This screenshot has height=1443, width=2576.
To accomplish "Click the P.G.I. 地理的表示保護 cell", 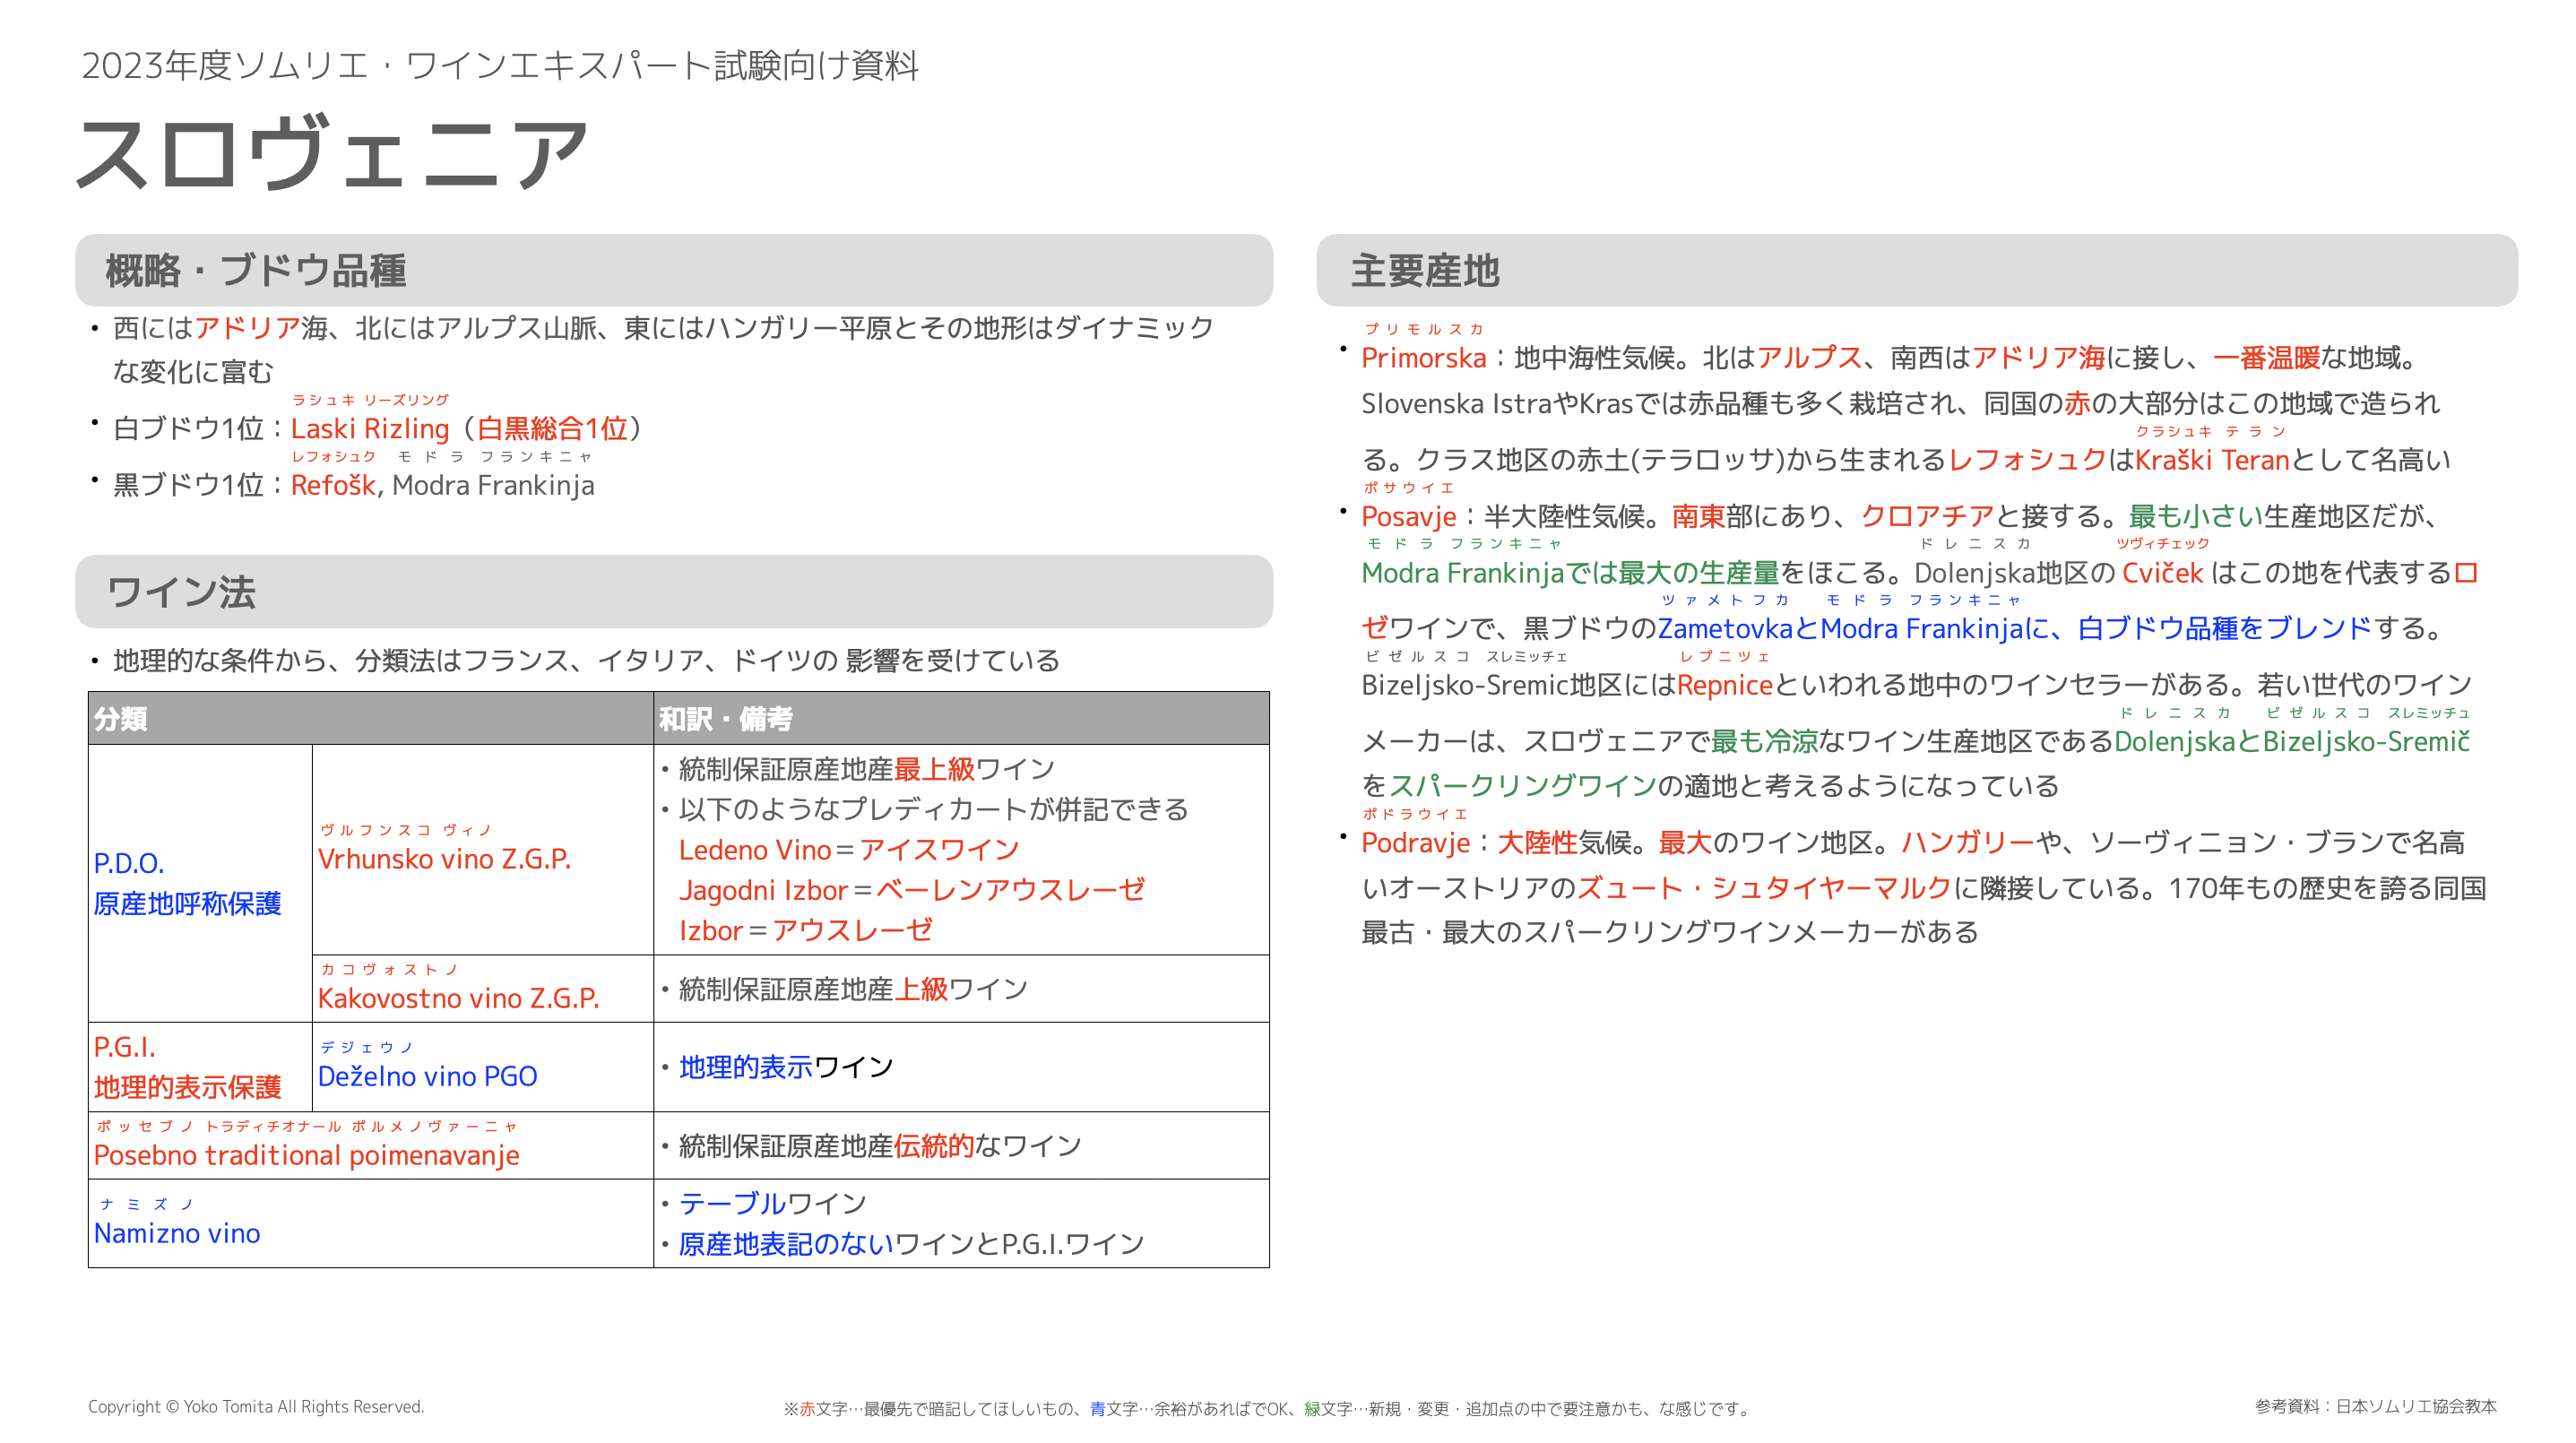I will click(x=200, y=1066).
